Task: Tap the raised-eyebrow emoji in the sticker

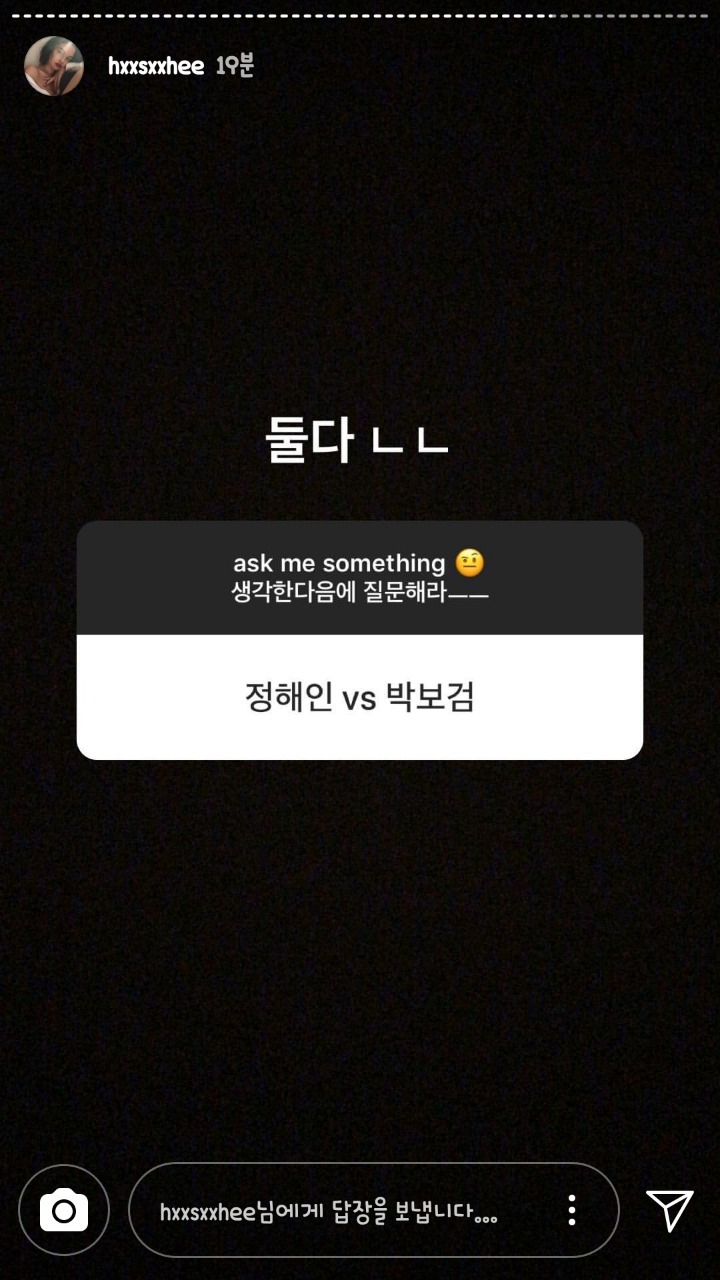Action: 469,563
